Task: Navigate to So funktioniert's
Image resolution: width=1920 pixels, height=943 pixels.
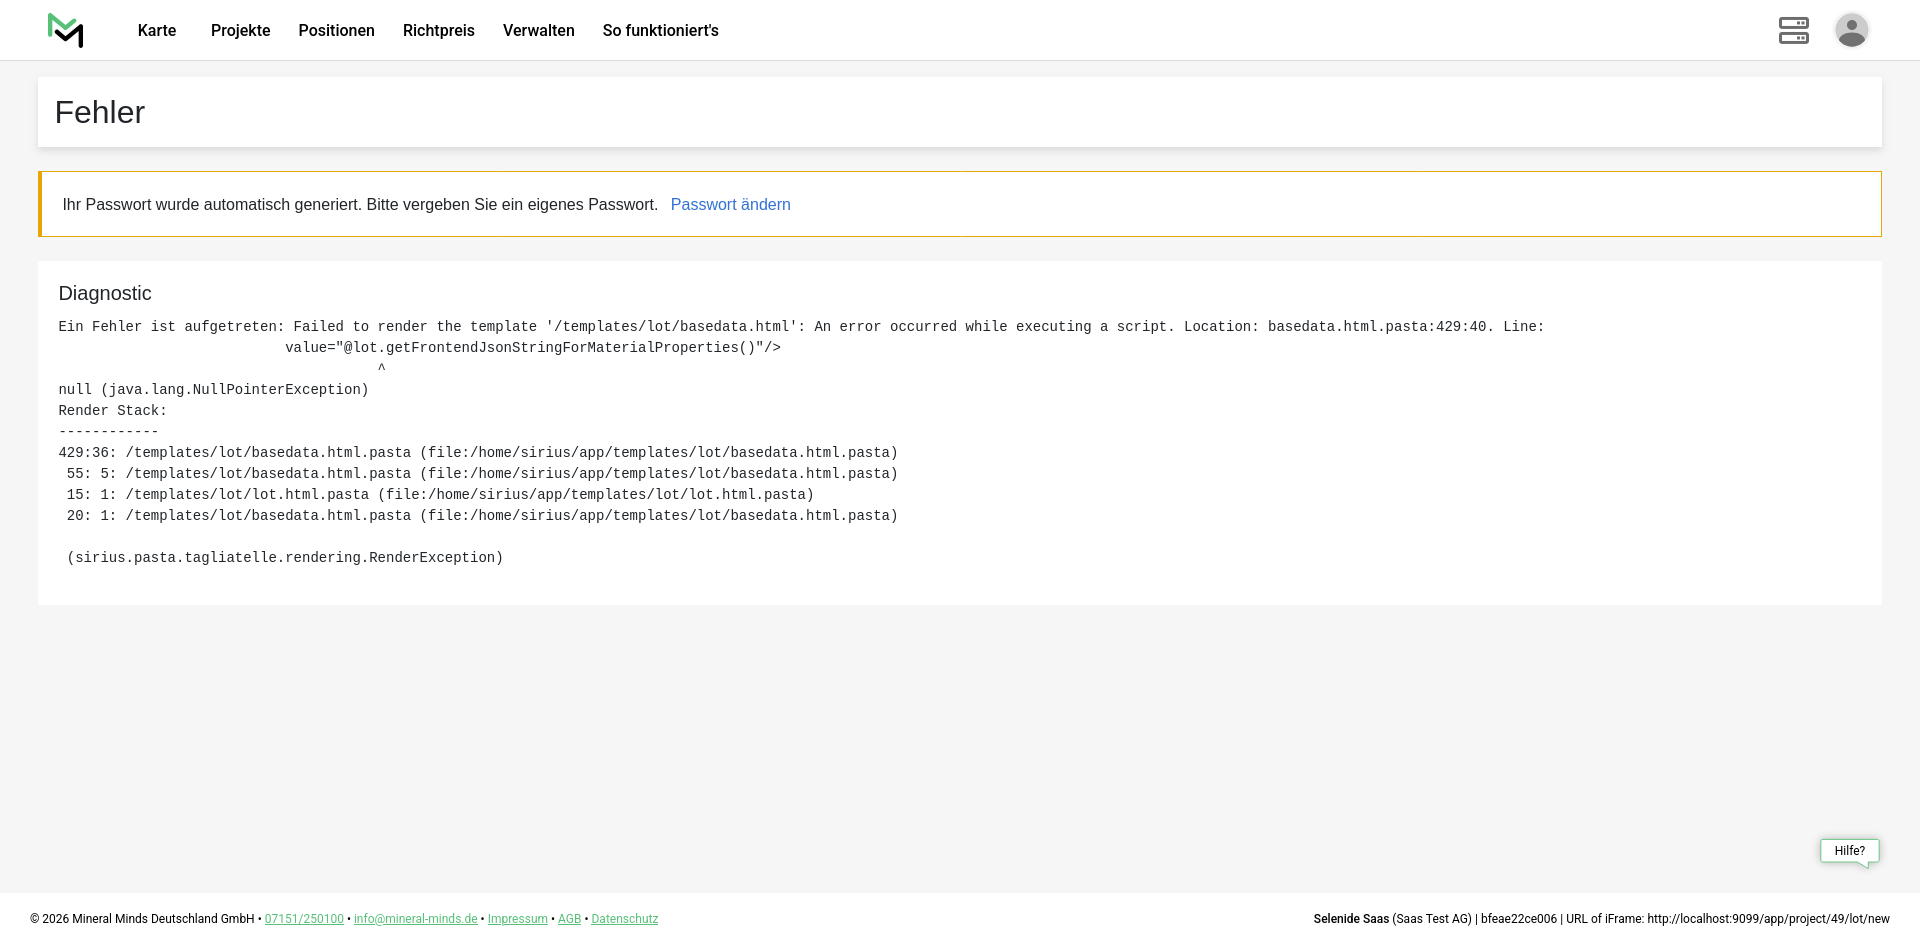Action: tap(660, 31)
